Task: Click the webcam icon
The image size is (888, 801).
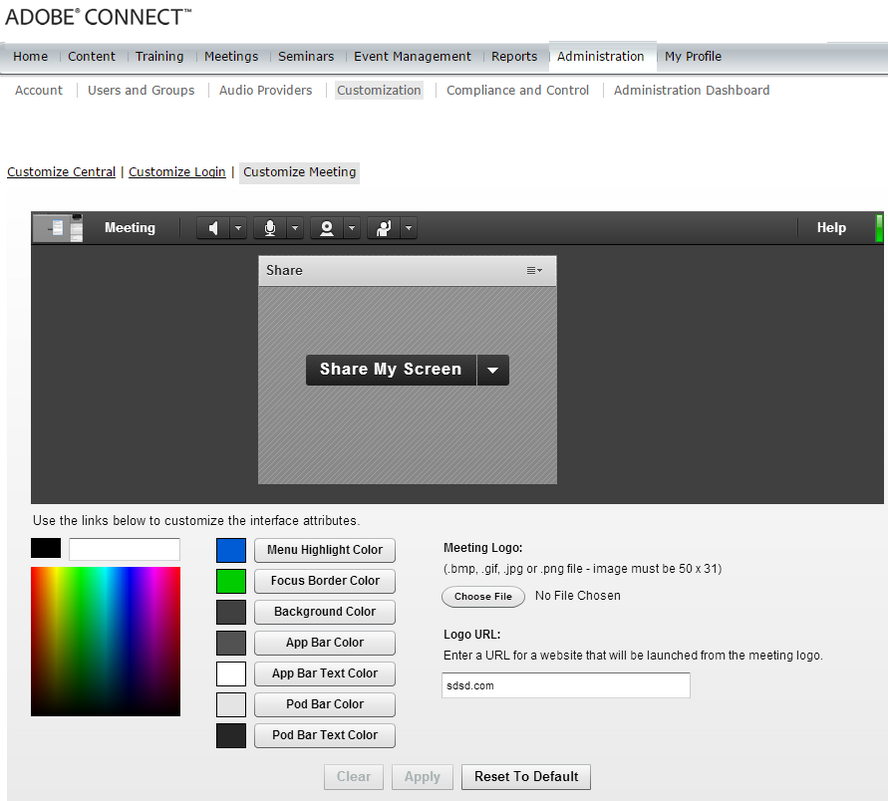Action: click(327, 227)
